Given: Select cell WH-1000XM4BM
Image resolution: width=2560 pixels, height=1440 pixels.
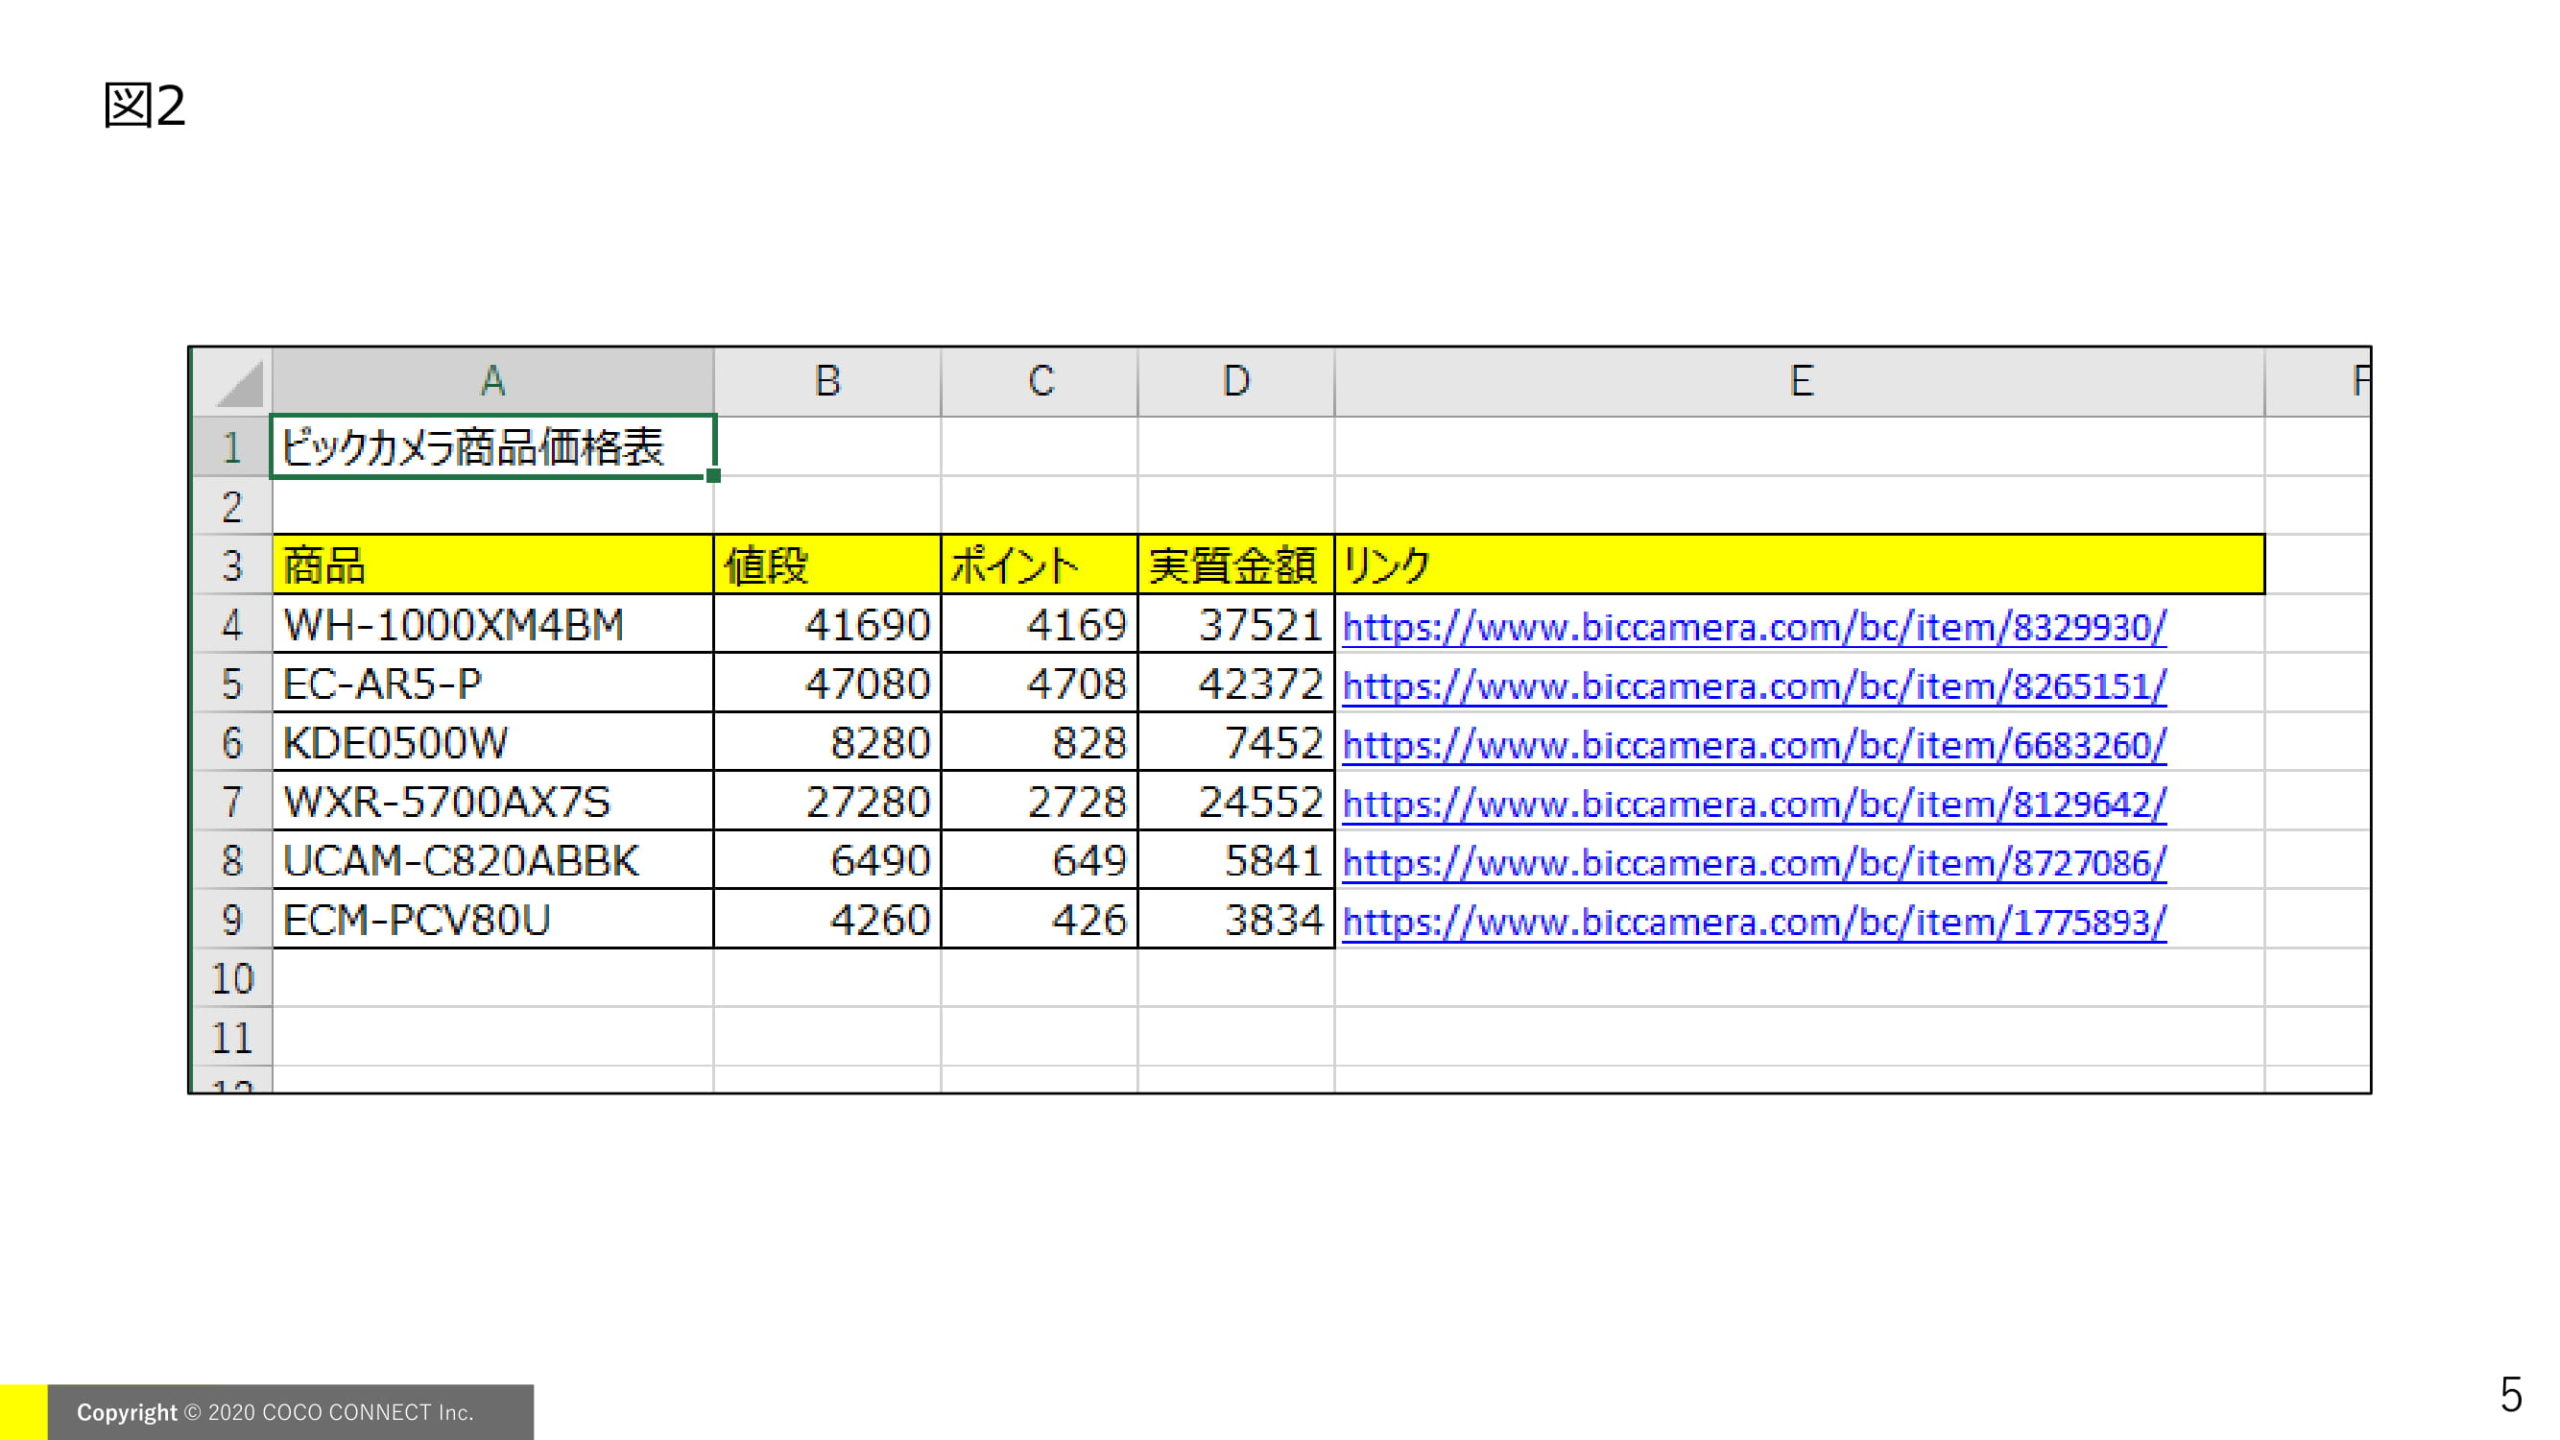Looking at the screenshot, I should pos(493,624).
